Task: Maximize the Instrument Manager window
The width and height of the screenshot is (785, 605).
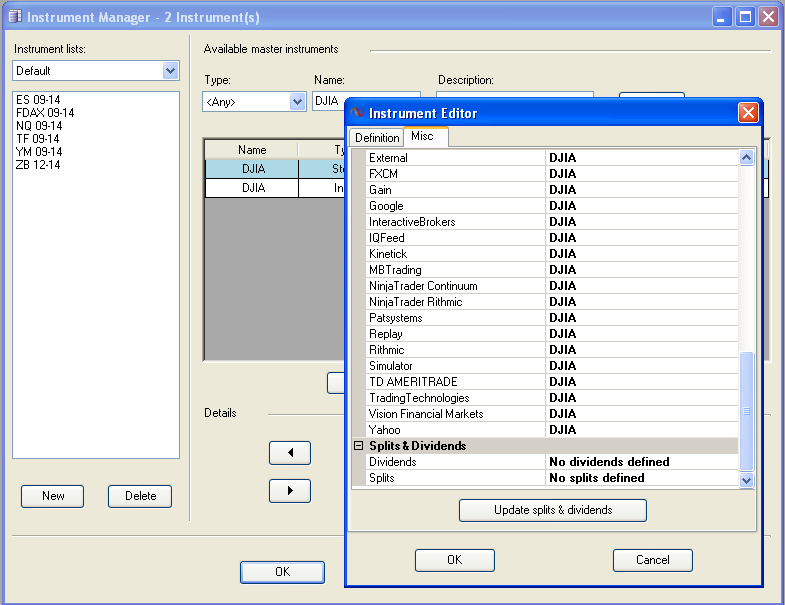Action: pos(745,17)
